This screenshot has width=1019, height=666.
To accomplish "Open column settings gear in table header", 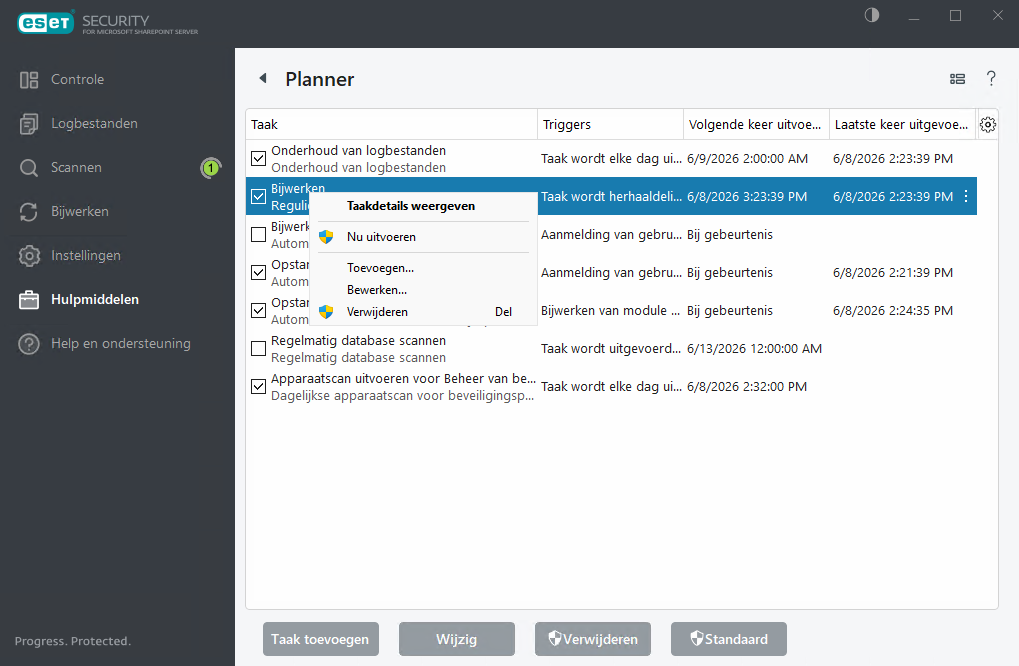I will [988, 125].
